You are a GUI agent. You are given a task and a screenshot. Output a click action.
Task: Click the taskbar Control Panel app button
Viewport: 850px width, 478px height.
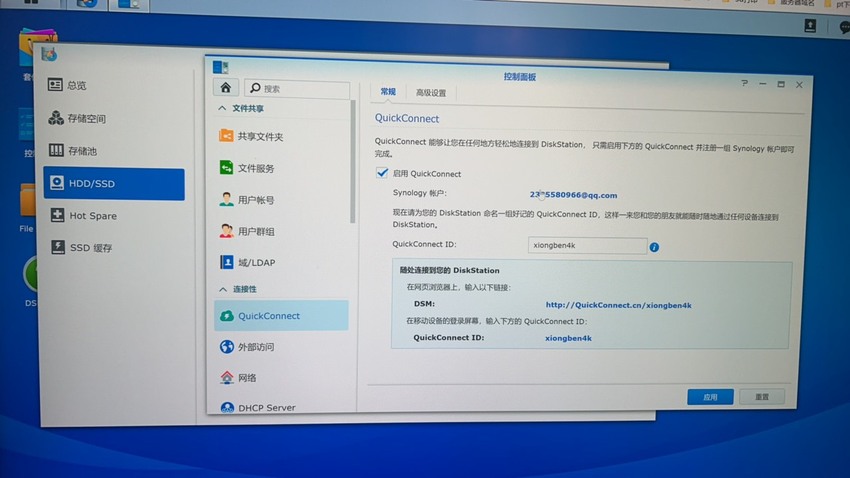(x=129, y=4)
